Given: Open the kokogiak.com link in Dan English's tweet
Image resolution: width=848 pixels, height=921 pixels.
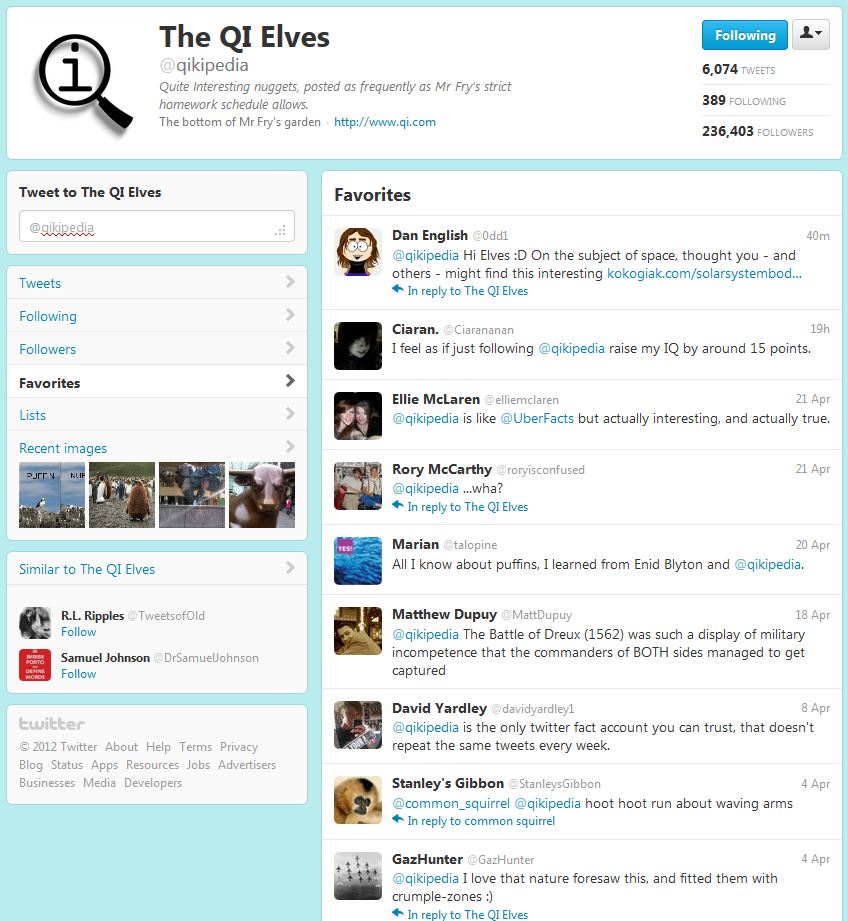Looking at the screenshot, I should (704, 273).
